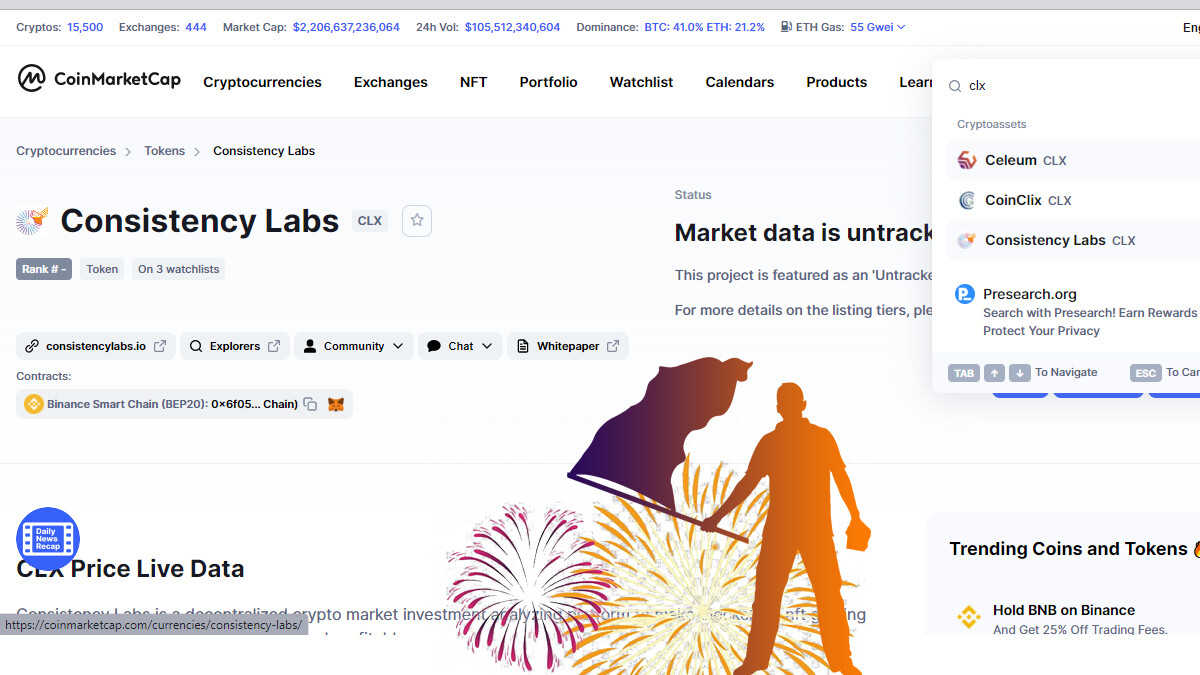Click the Cryptos count 15,500
Screen dimensions: 1200x675
coord(85,27)
